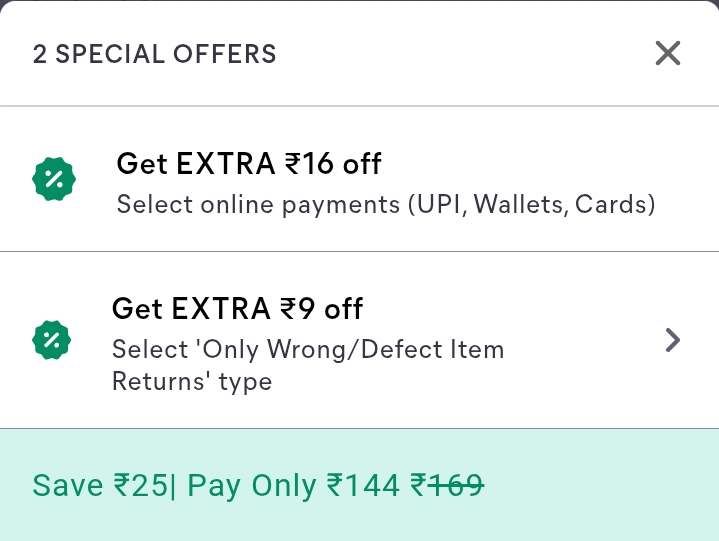
Task: Tap the ₹144 final price in banner
Action: pos(364,486)
